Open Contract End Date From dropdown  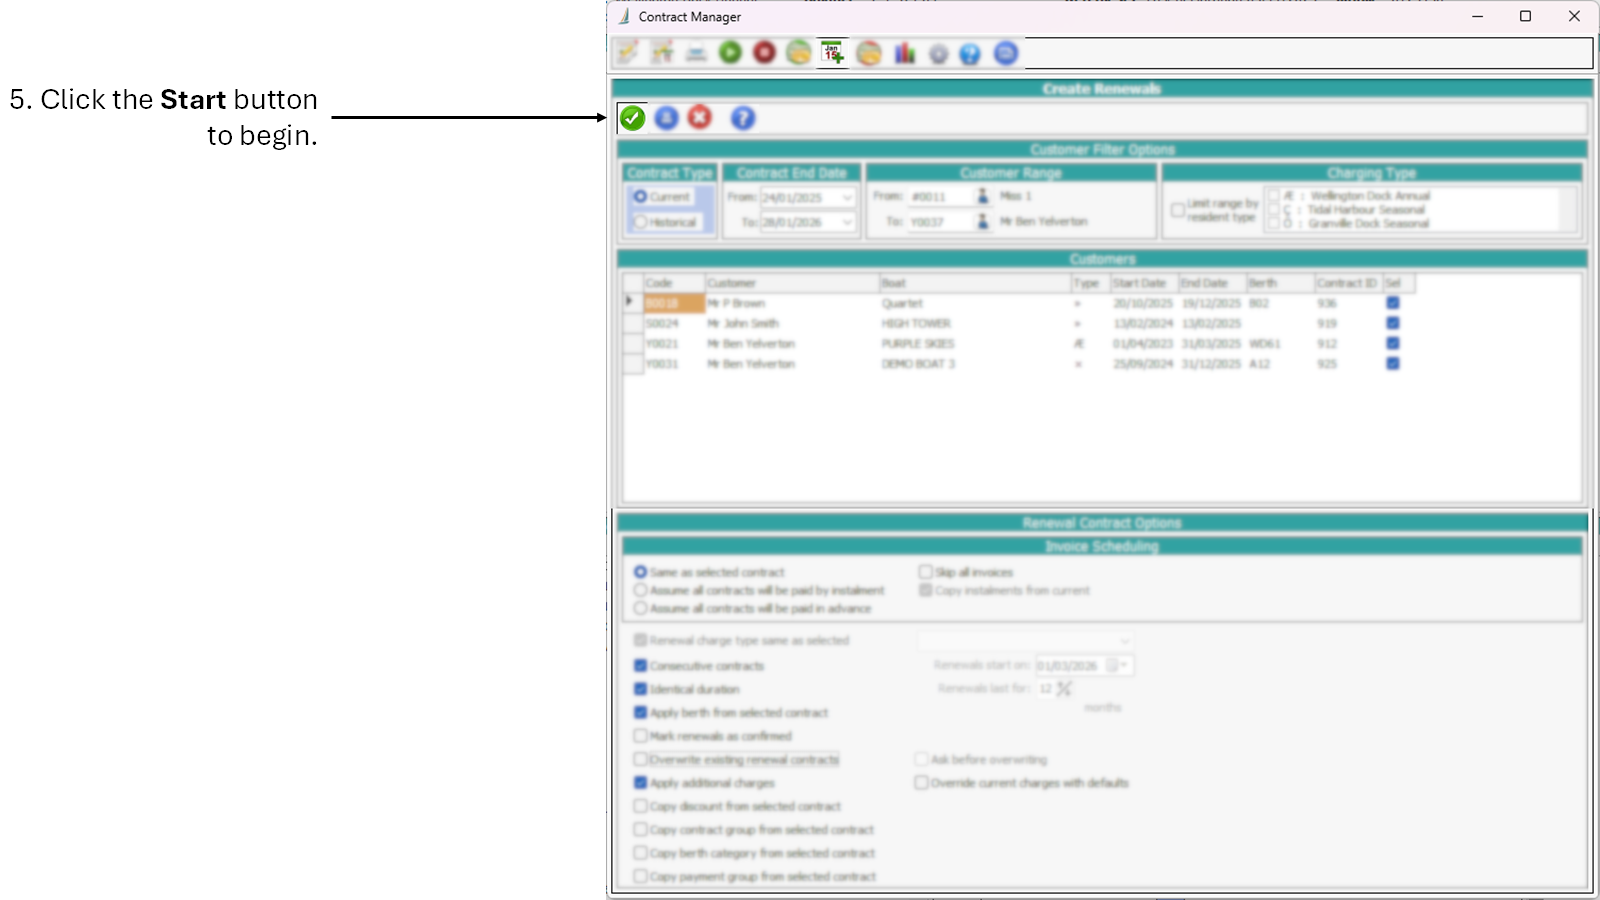click(847, 197)
